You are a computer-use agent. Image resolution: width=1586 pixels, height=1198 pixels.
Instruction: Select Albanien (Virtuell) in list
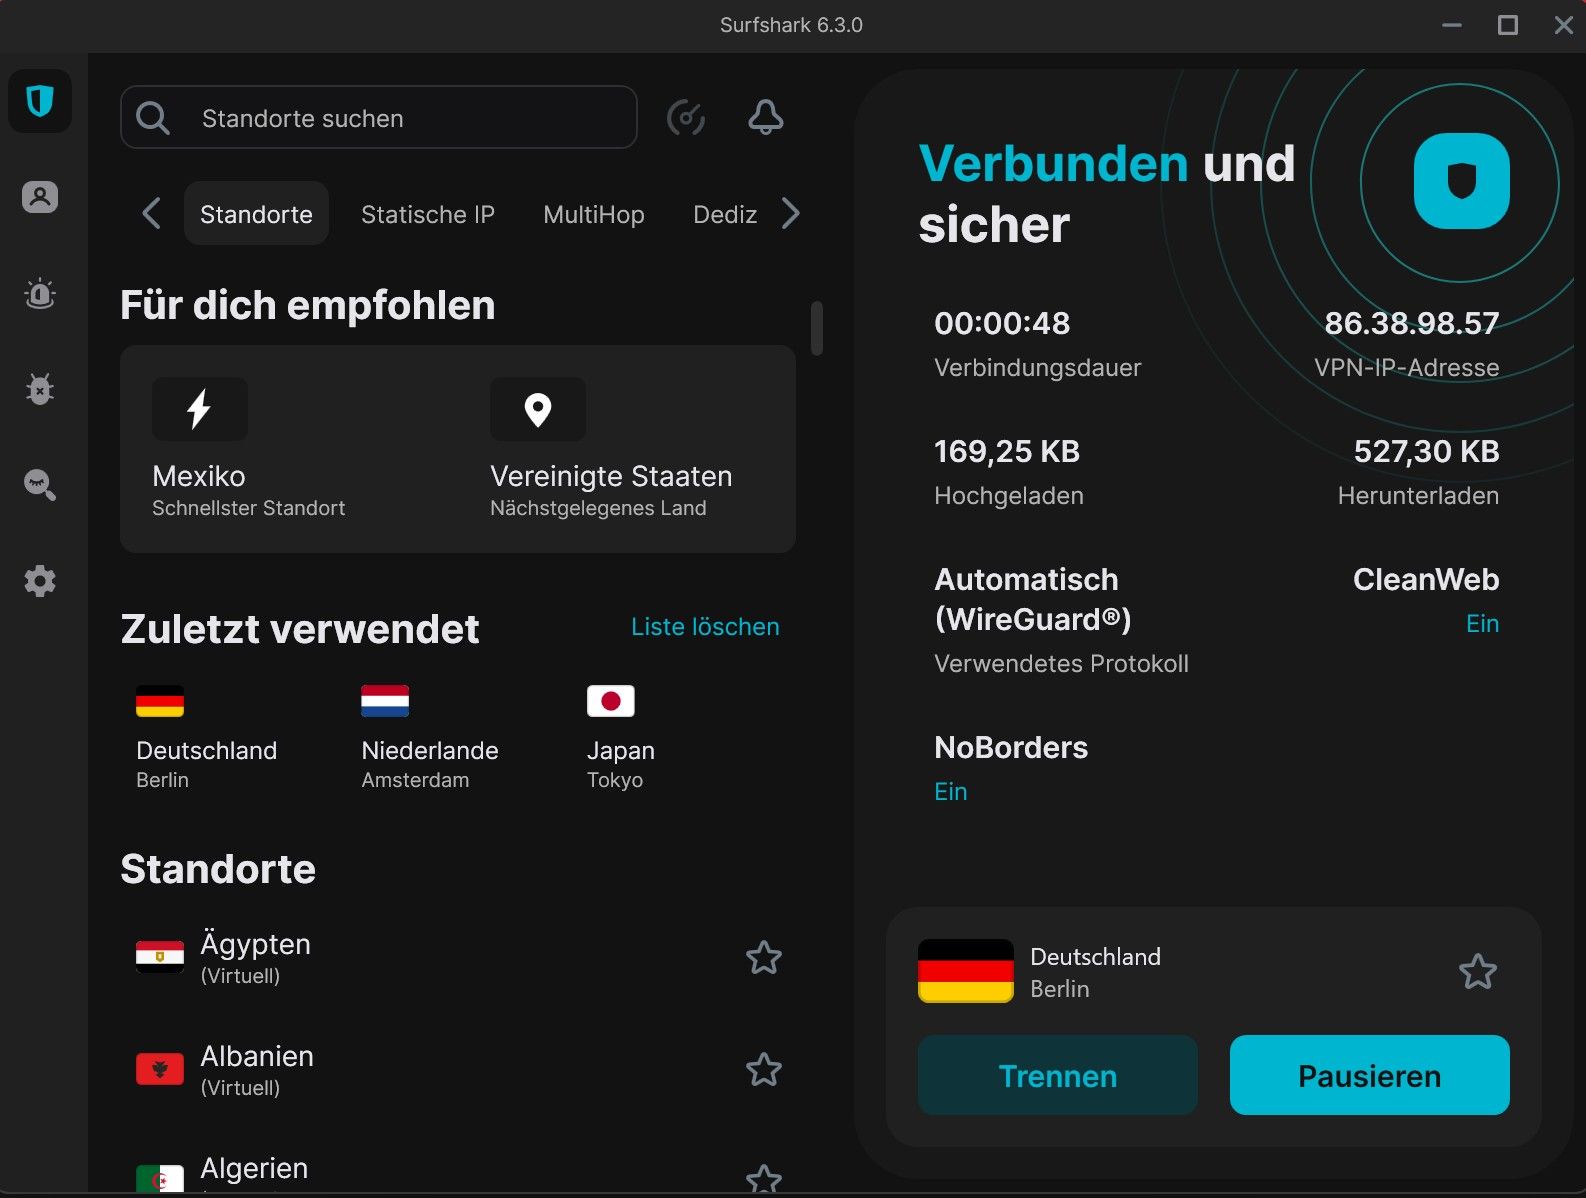click(x=458, y=1069)
